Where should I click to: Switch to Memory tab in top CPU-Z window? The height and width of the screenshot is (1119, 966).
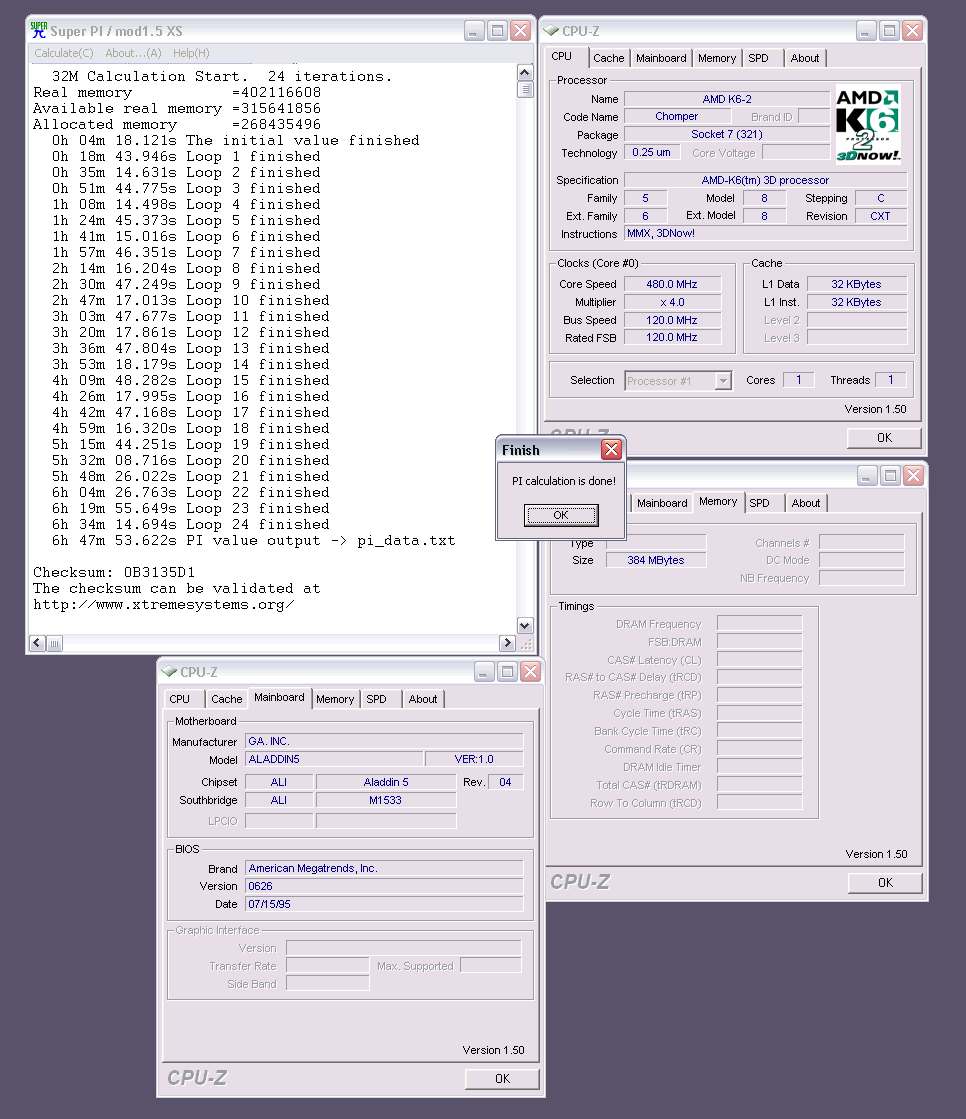[717, 58]
